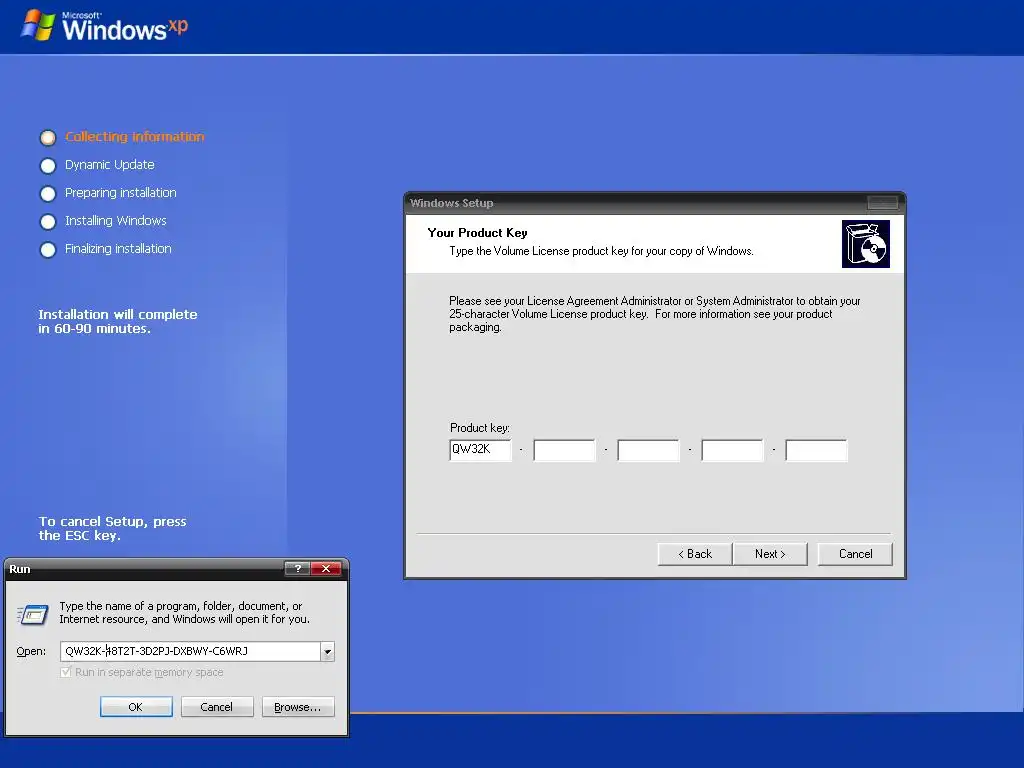Click the 'Your Product Key' heading
1024x768 pixels.
tap(477, 232)
